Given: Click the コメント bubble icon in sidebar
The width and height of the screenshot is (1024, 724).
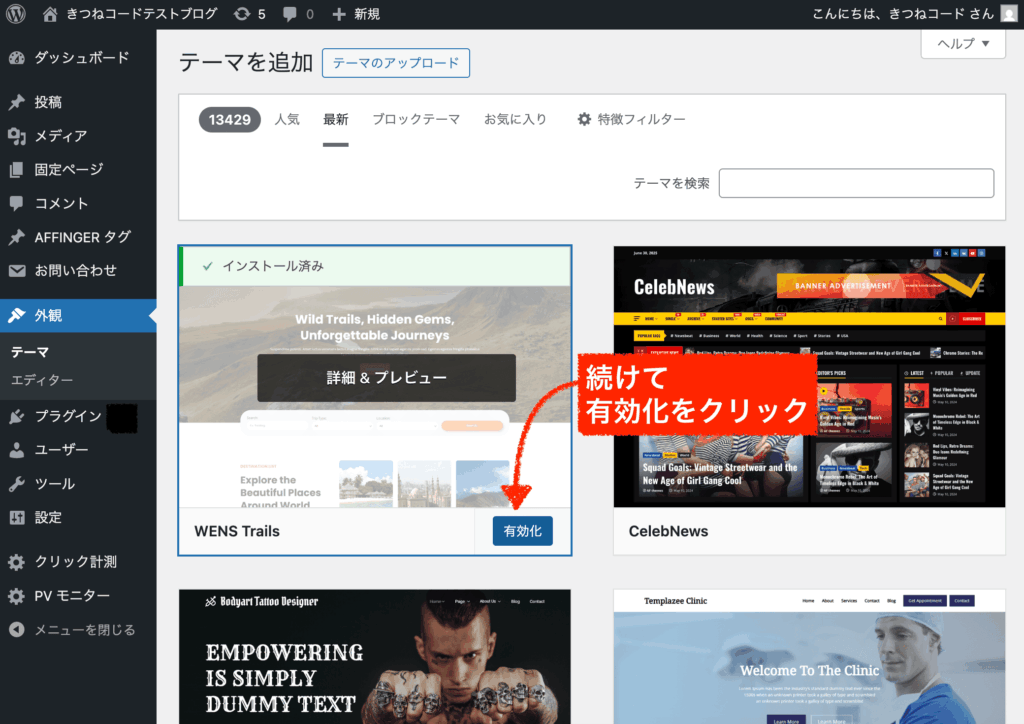Looking at the screenshot, I should [17, 203].
